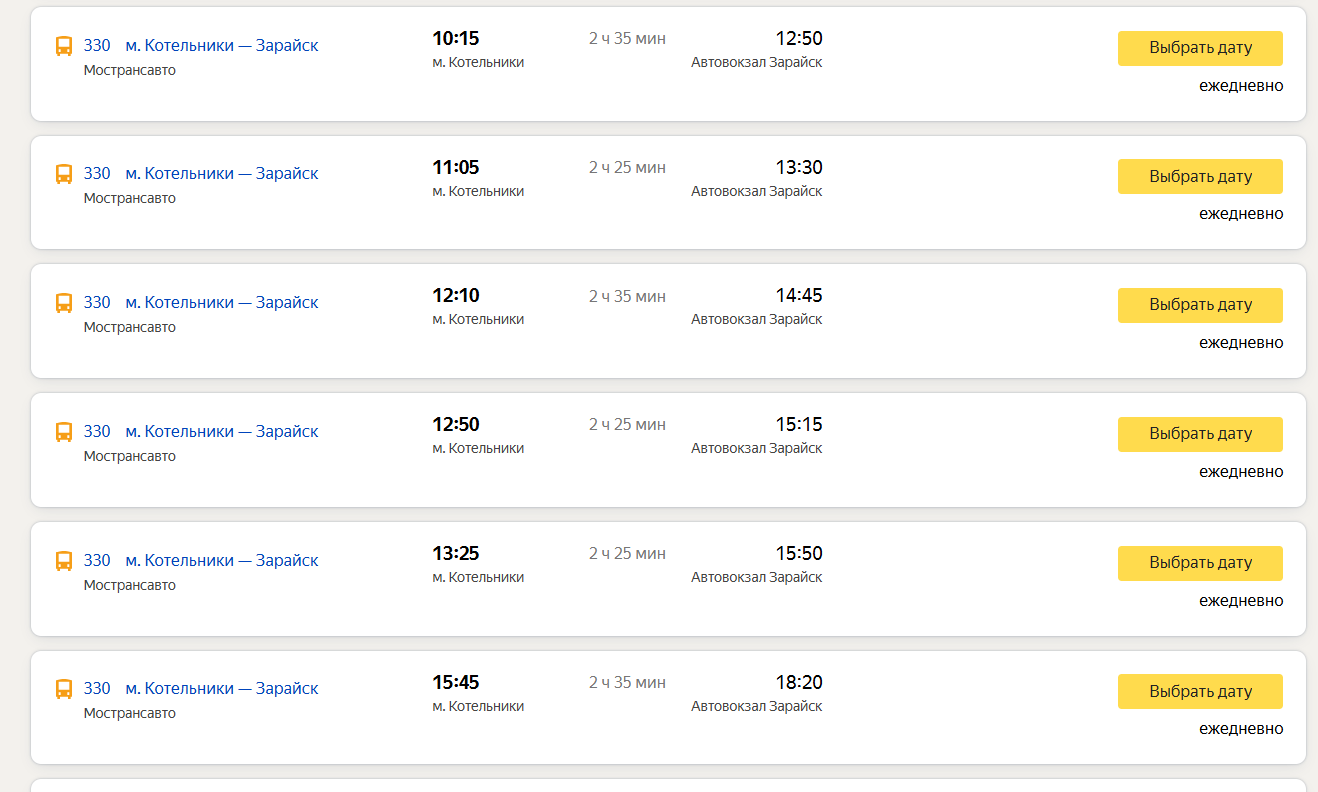The width and height of the screenshot is (1318, 792).
Task: Open the 11:05 м. Котельники — Зарайск route link
Action: pos(222,173)
